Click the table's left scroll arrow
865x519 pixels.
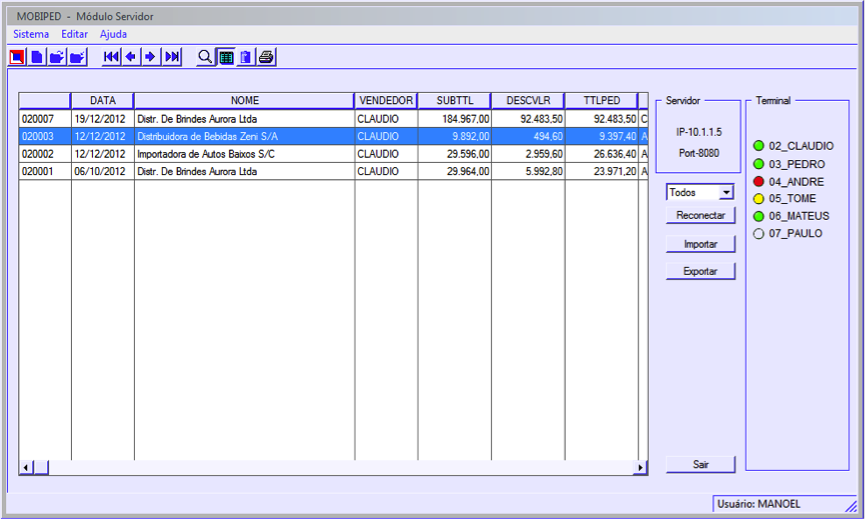coord(25,468)
